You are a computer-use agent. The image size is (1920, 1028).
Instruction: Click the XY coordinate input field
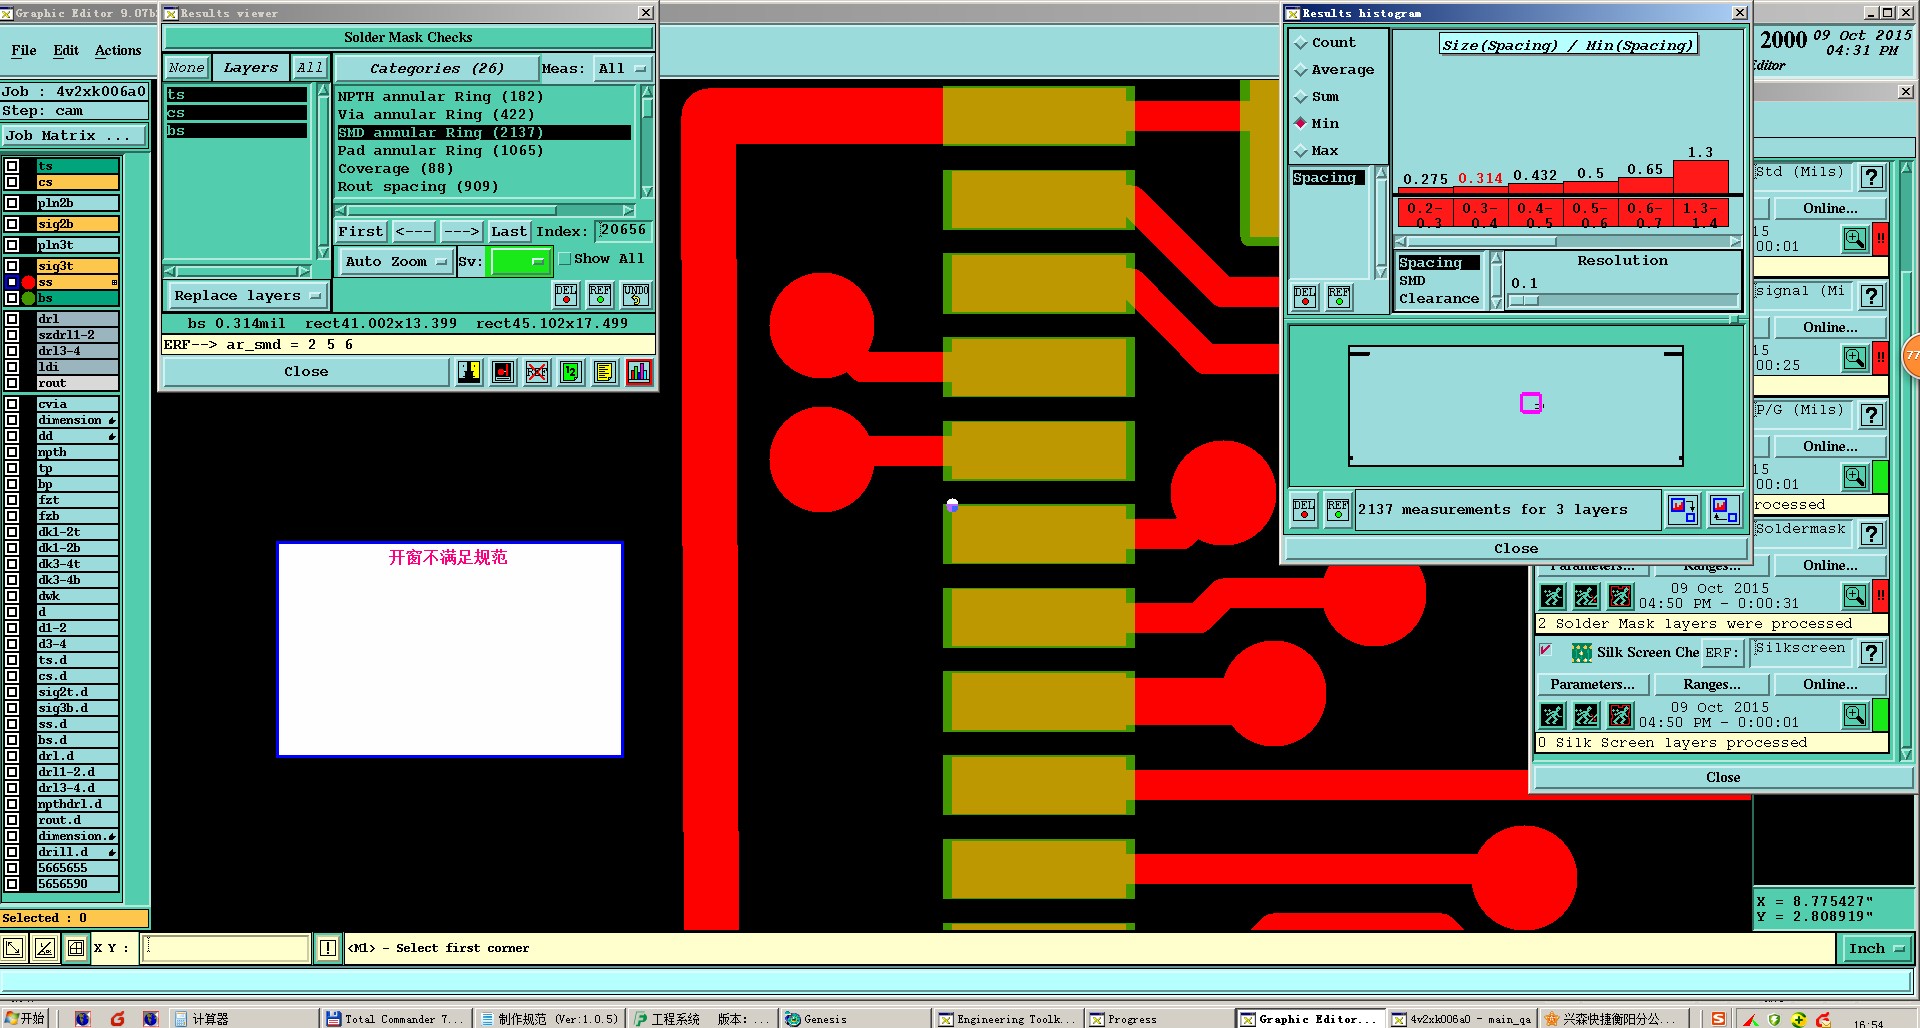225,948
